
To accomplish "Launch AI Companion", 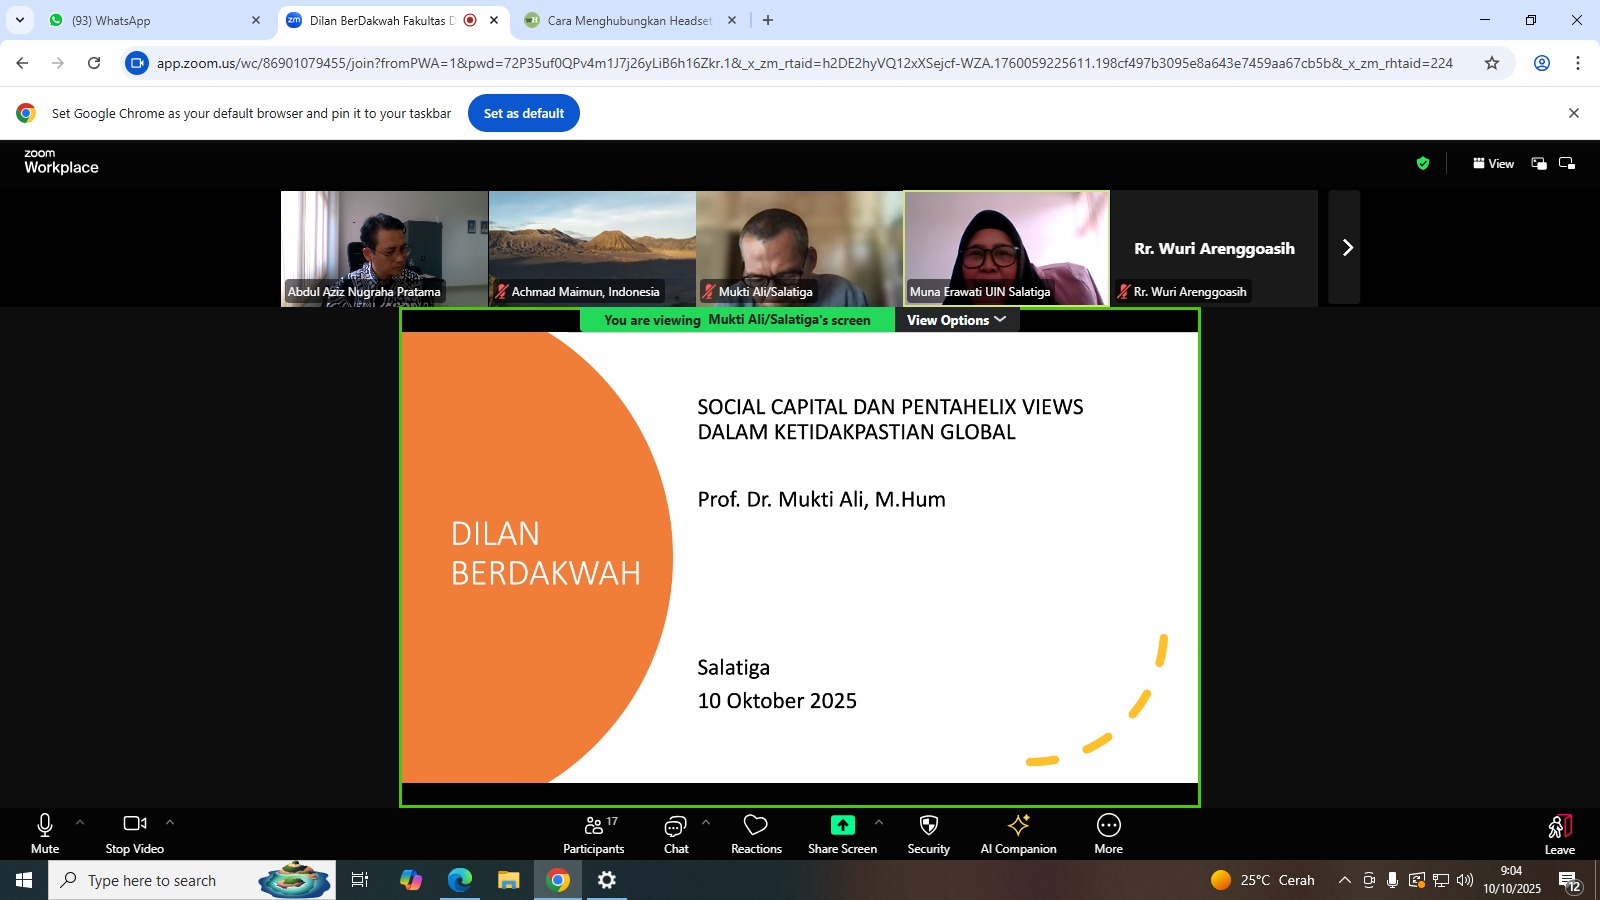I will pos(1018,834).
